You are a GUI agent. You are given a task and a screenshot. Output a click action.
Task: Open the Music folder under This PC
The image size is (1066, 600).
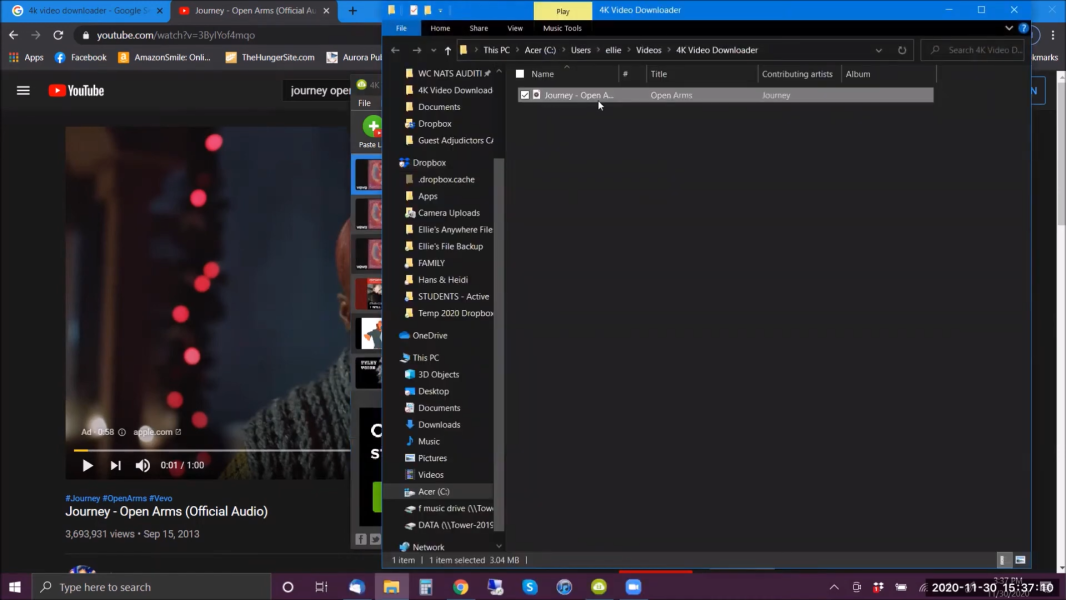(423, 442)
